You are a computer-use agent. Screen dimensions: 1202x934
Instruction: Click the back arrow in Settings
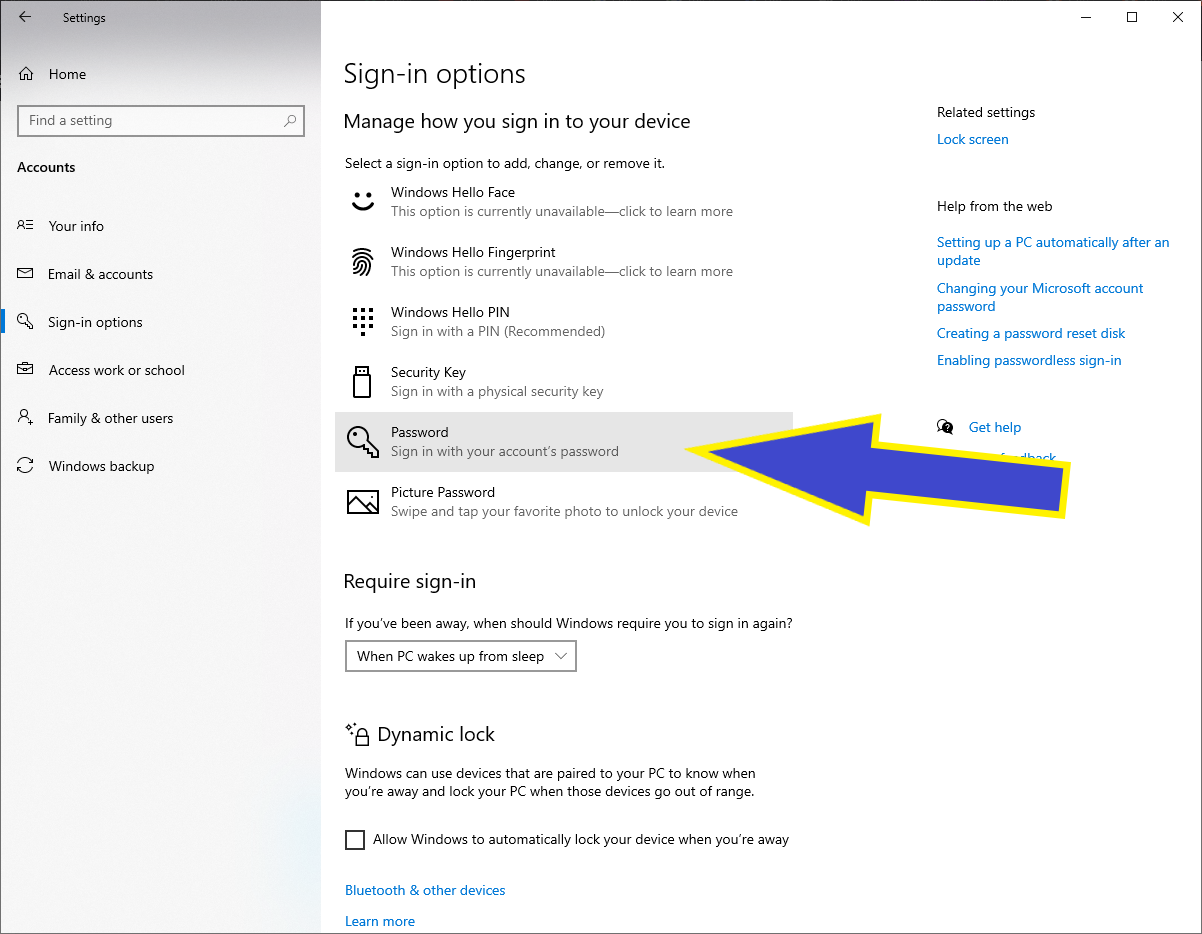tap(25, 17)
